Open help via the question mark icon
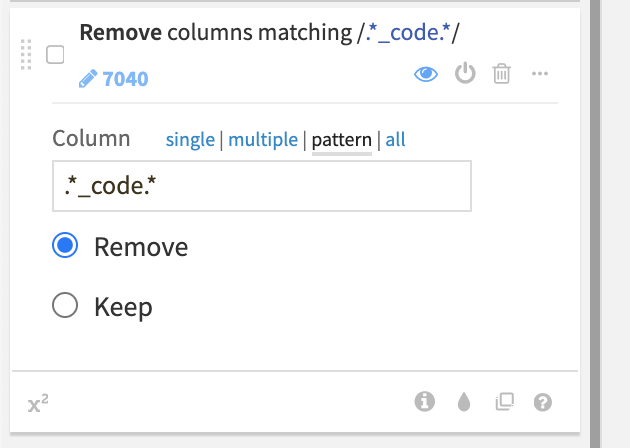The height and width of the screenshot is (448, 630). click(x=543, y=402)
